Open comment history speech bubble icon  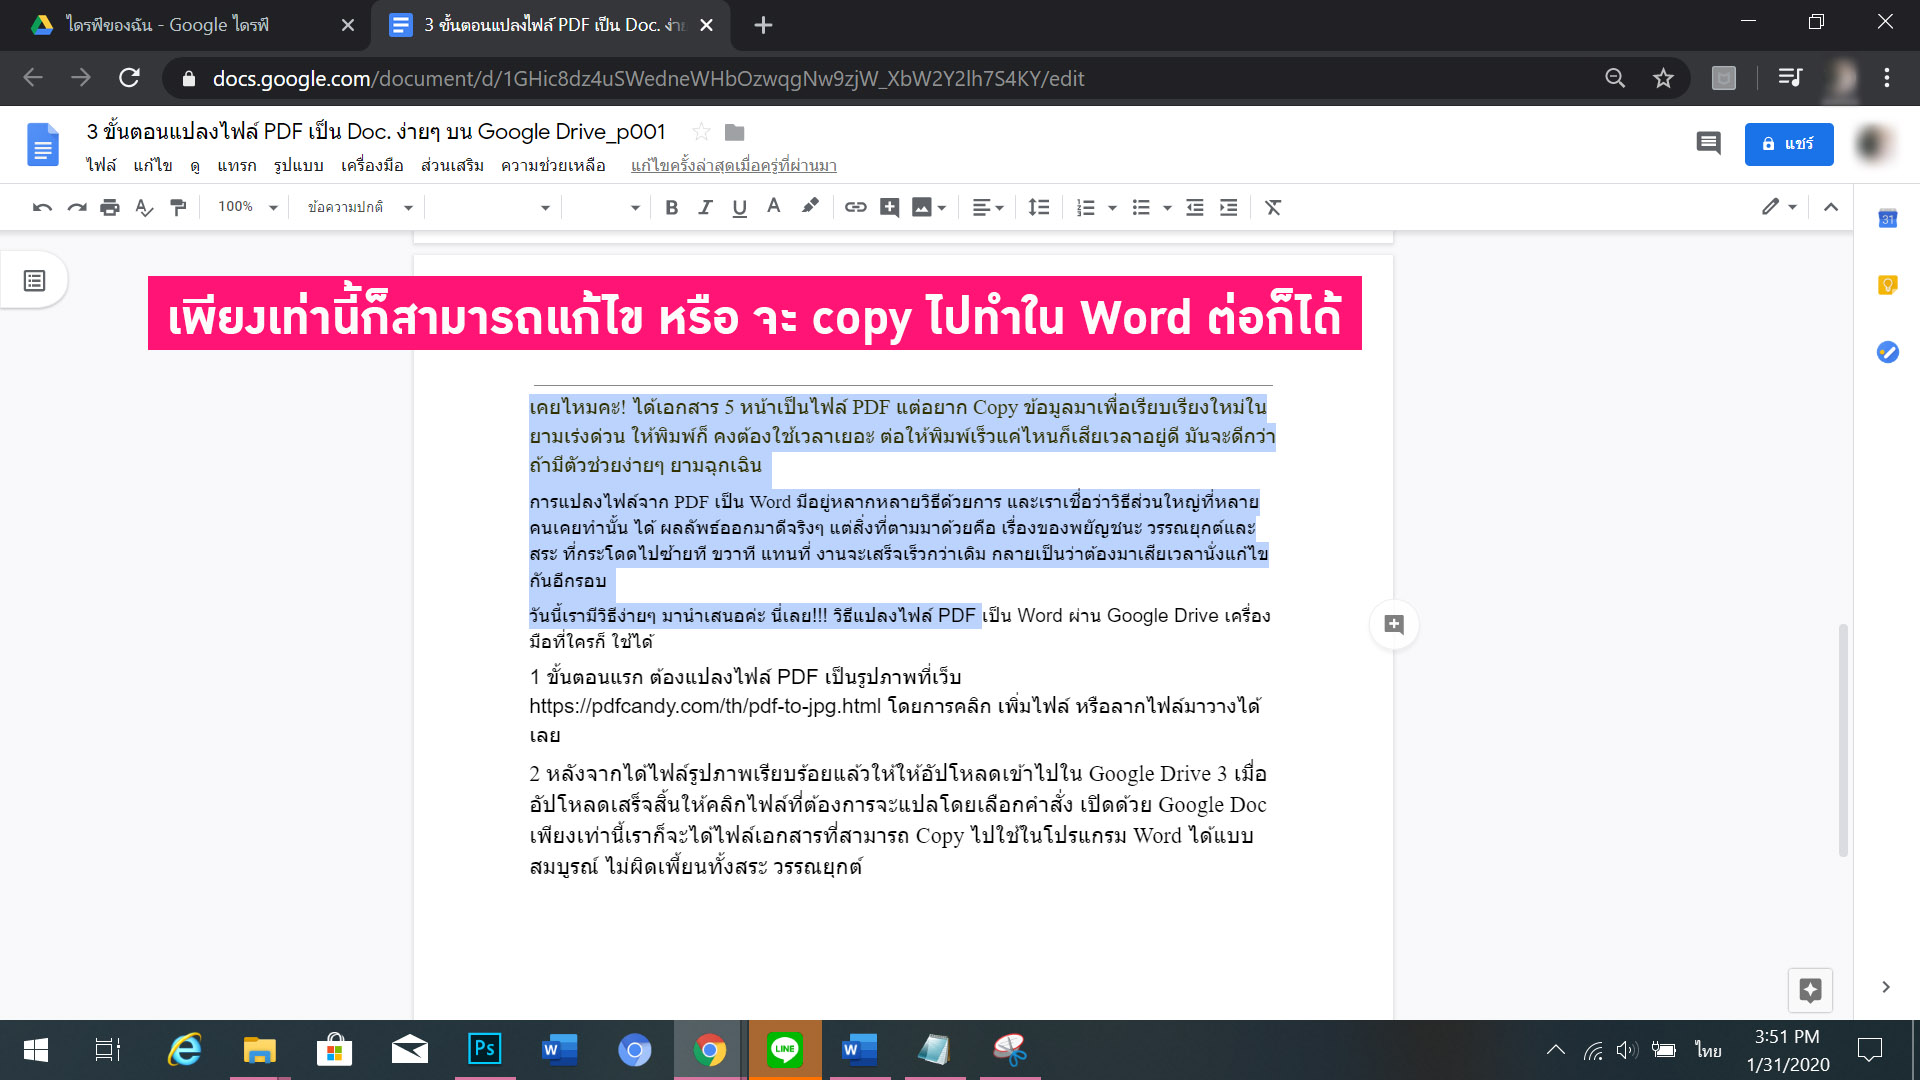(1708, 144)
